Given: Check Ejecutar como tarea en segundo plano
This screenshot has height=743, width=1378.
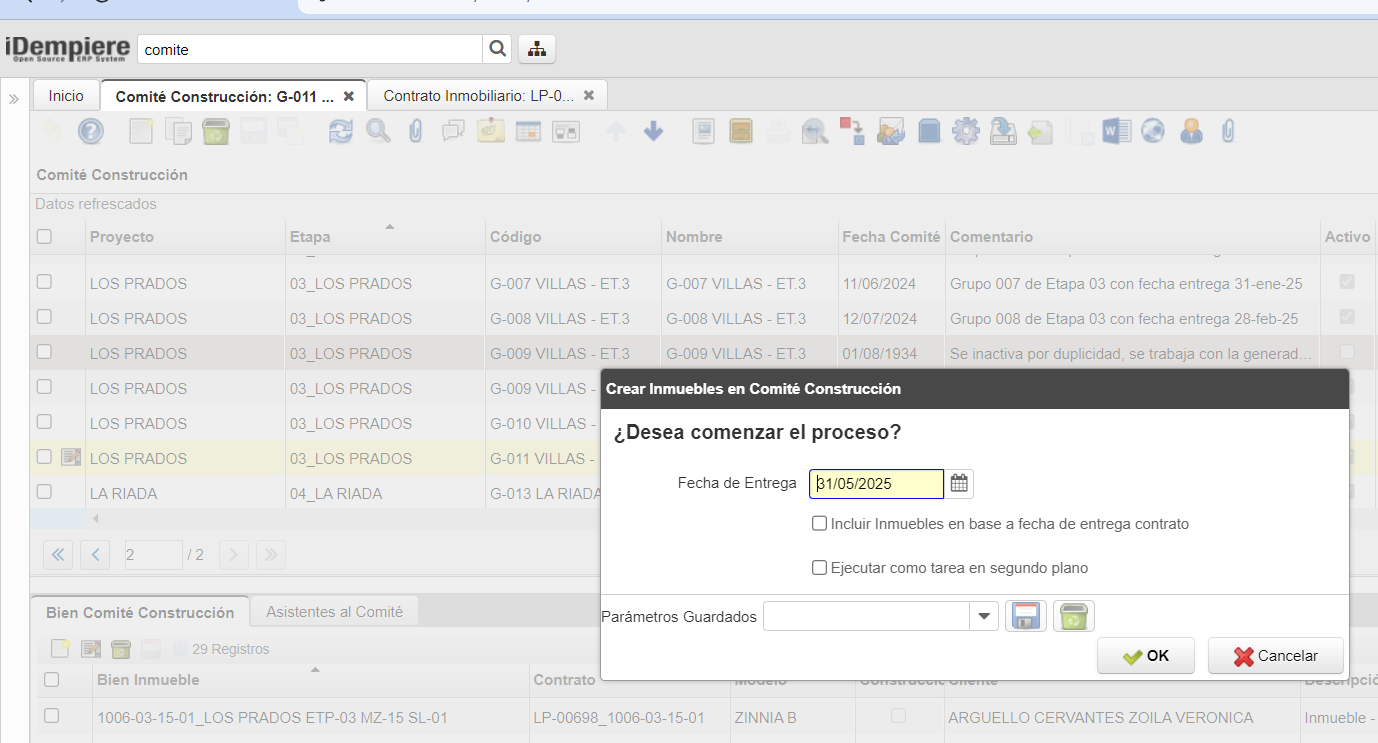Looking at the screenshot, I should pyautogui.click(x=820, y=568).
